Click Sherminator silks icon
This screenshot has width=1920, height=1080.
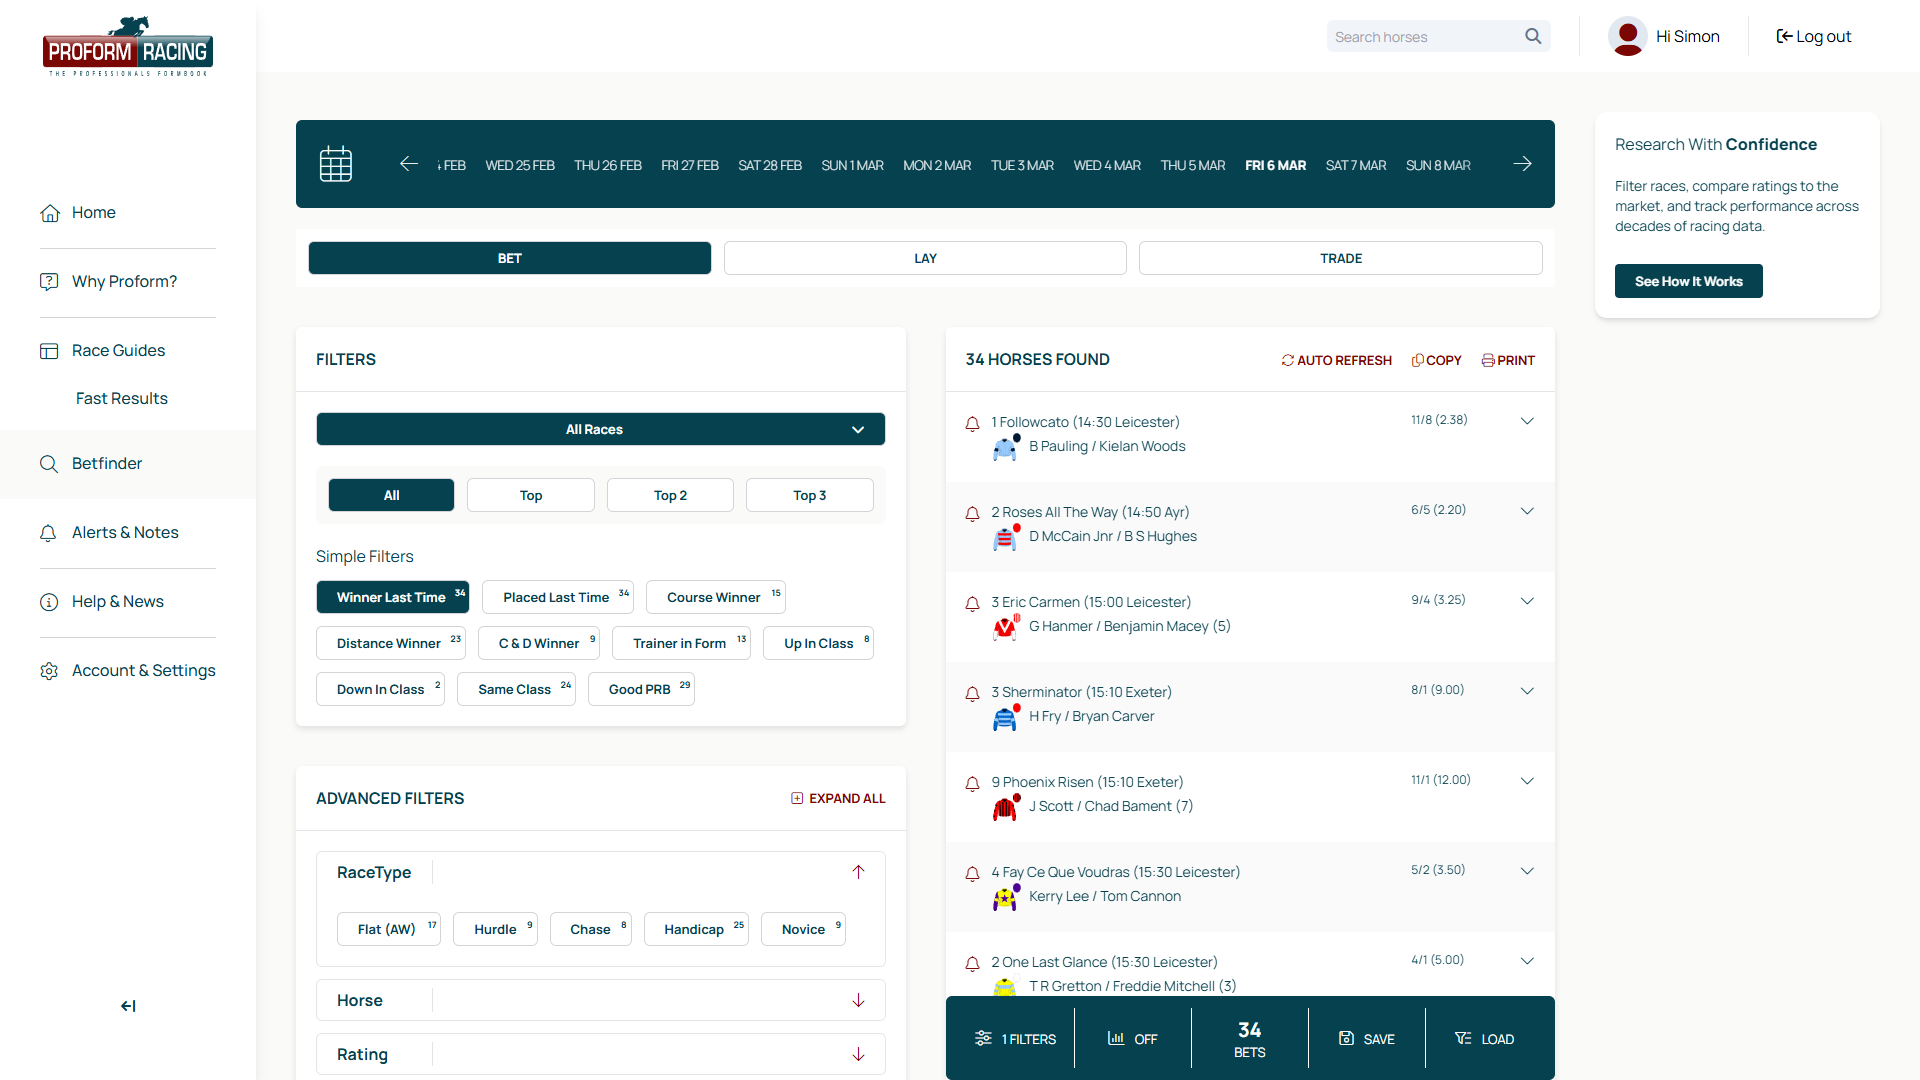1005,718
